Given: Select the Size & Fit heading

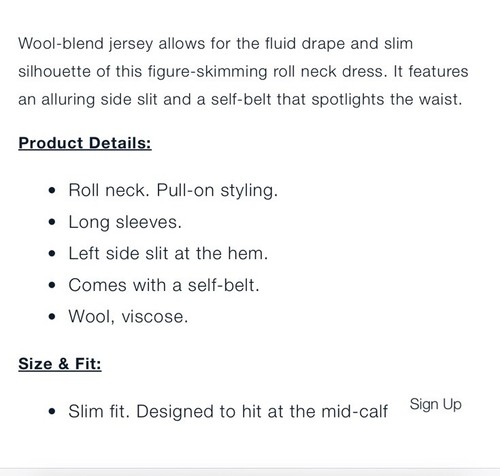Looking at the screenshot, I should point(60,363).
